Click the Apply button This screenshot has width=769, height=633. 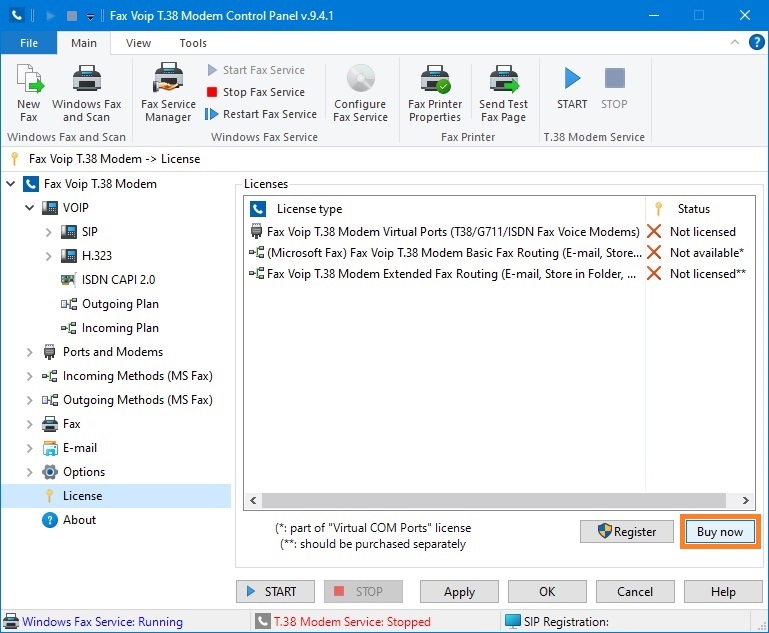[459, 592]
